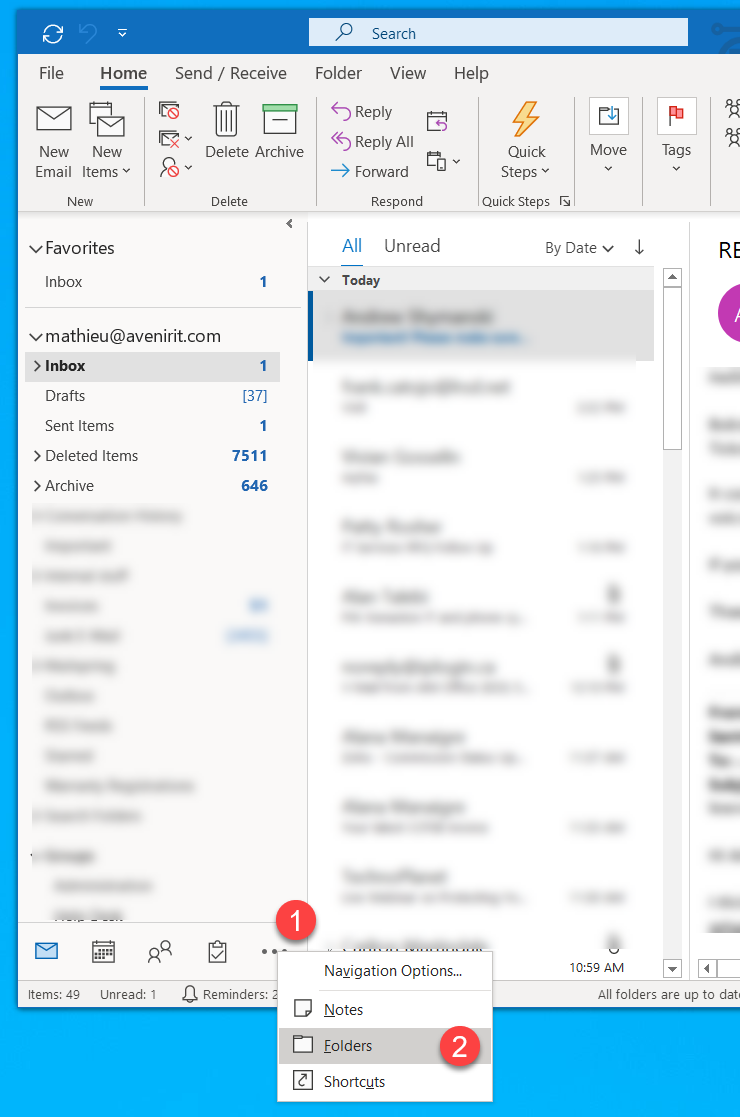Filter by Unread messages
The image size is (740, 1117).
pyautogui.click(x=412, y=246)
